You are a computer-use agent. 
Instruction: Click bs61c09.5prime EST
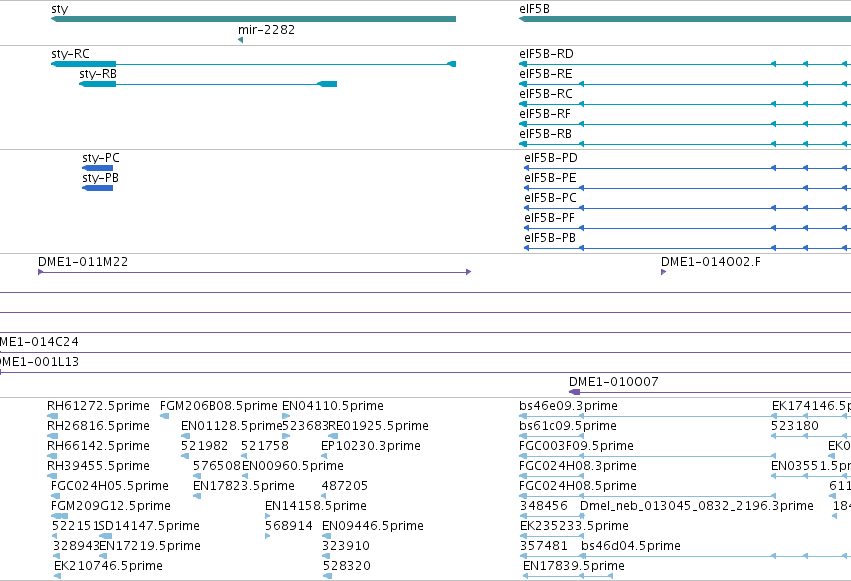pos(551,436)
